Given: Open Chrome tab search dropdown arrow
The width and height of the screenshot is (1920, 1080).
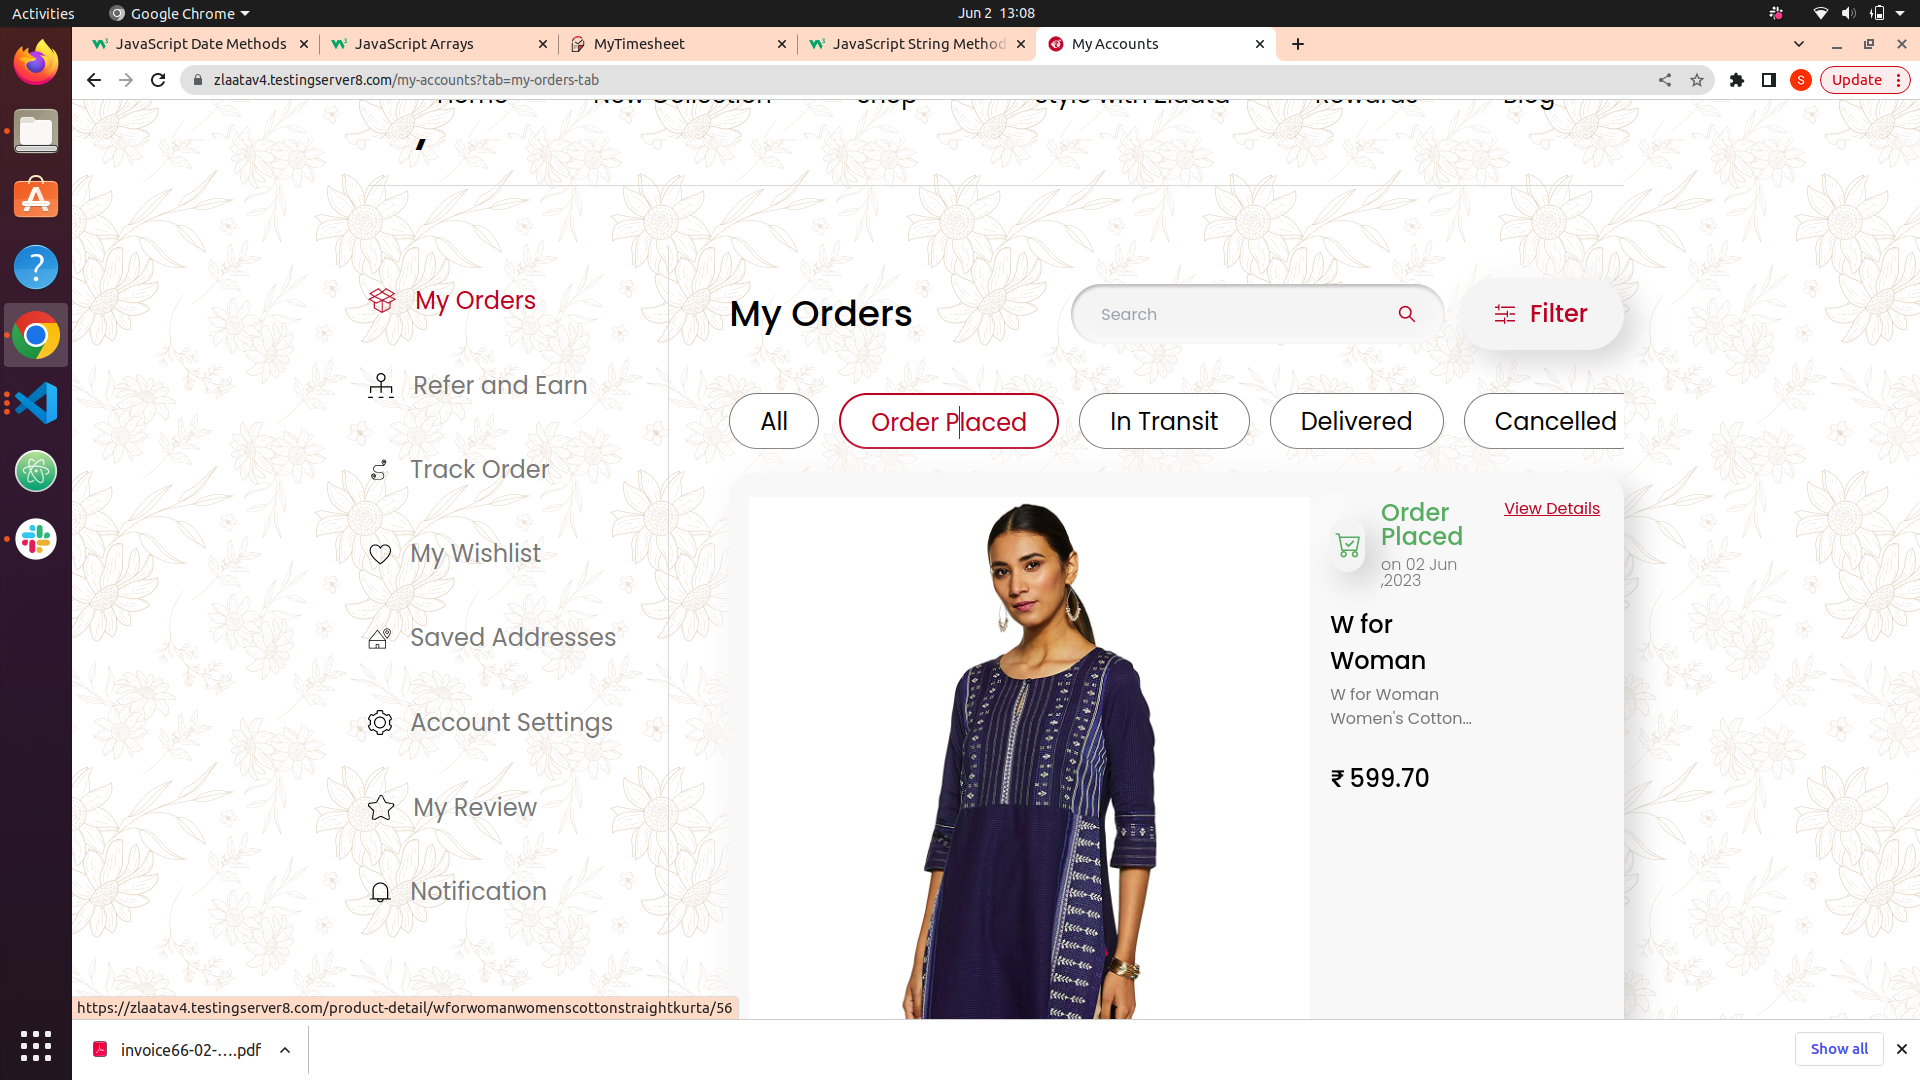Looking at the screenshot, I should coord(1799,44).
